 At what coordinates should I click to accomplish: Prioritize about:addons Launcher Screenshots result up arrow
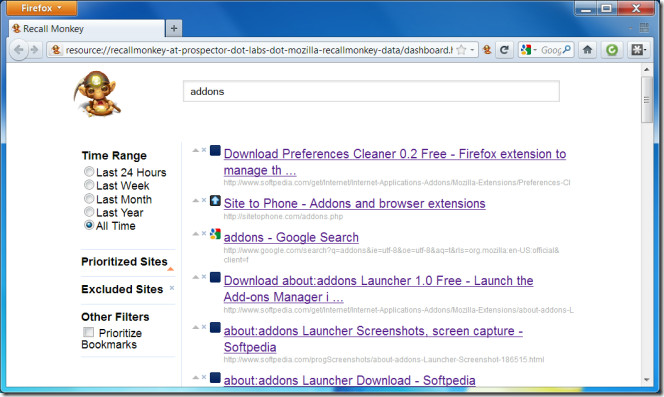pyautogui.click(x=195, y=327)
